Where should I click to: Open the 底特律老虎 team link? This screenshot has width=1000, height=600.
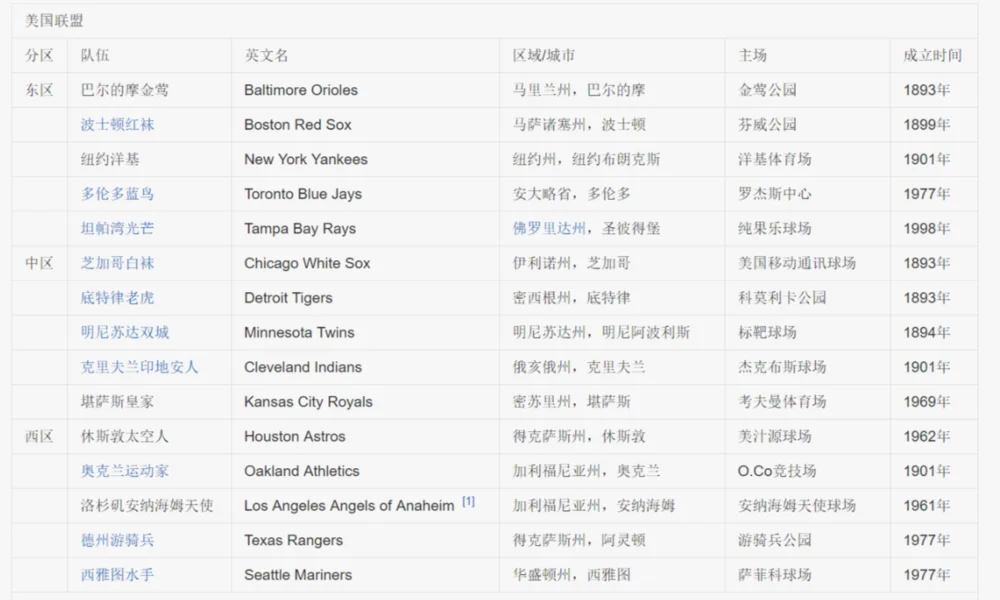coord(117,298)
